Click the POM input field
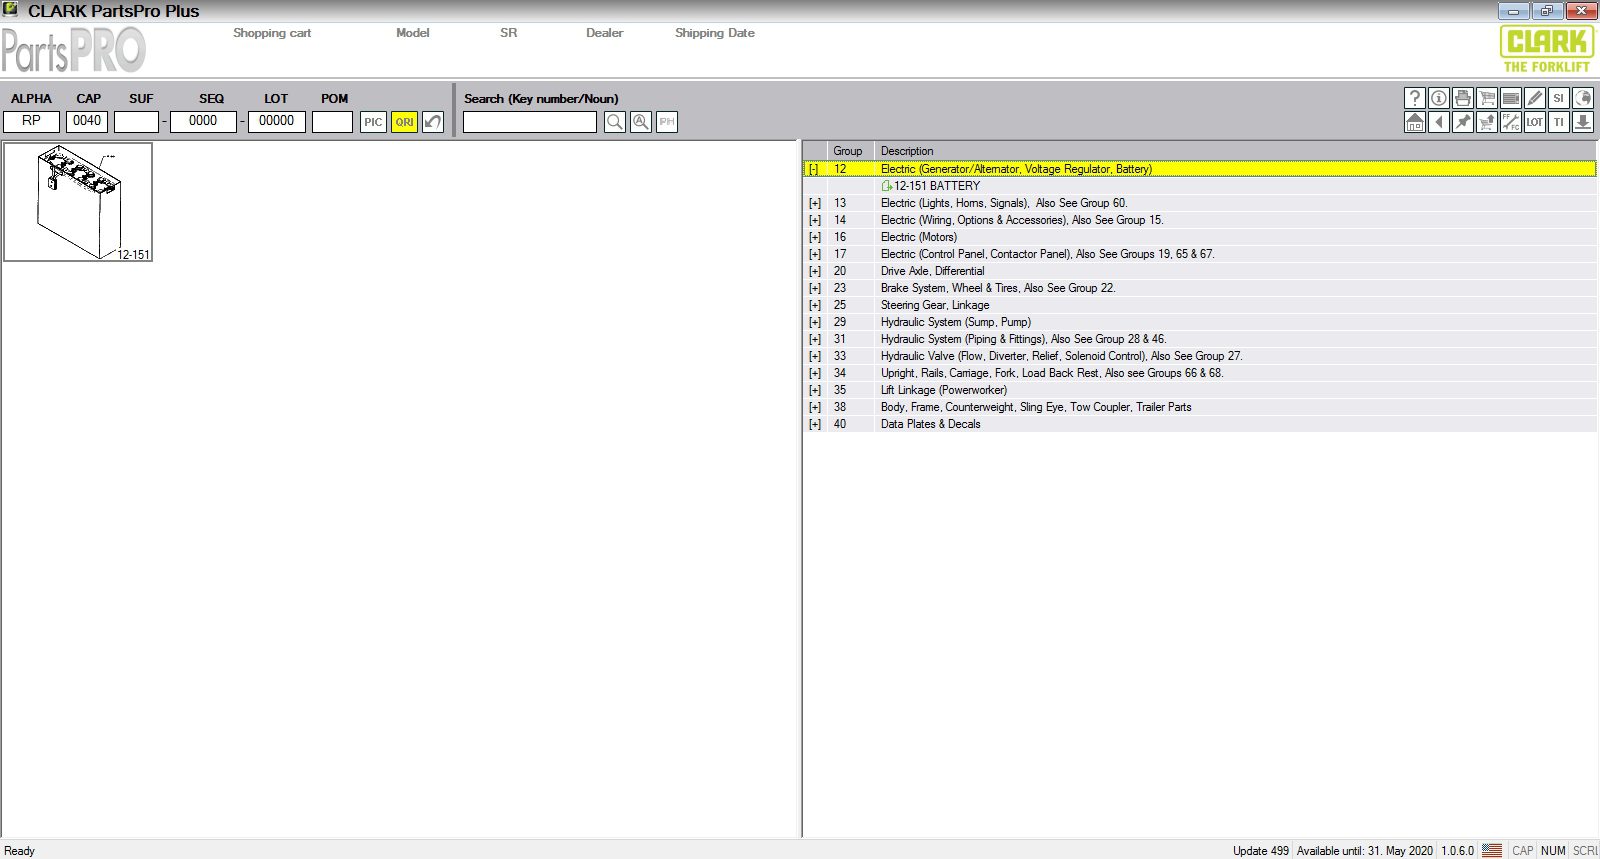The image size is (1600, 859). coord(333,121)
